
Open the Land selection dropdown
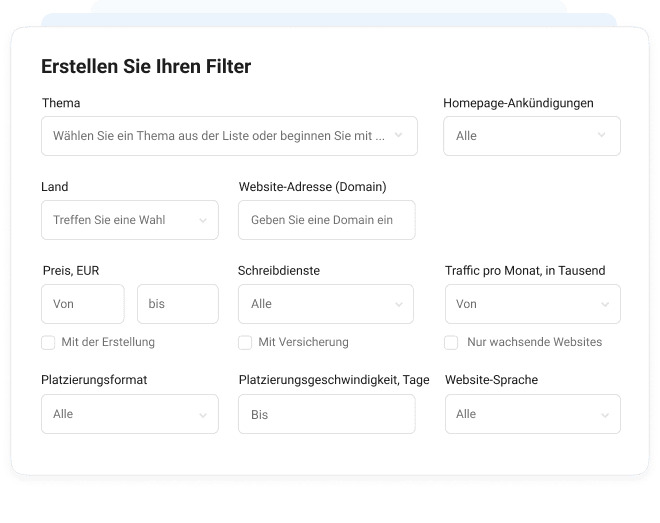[130, 220]
